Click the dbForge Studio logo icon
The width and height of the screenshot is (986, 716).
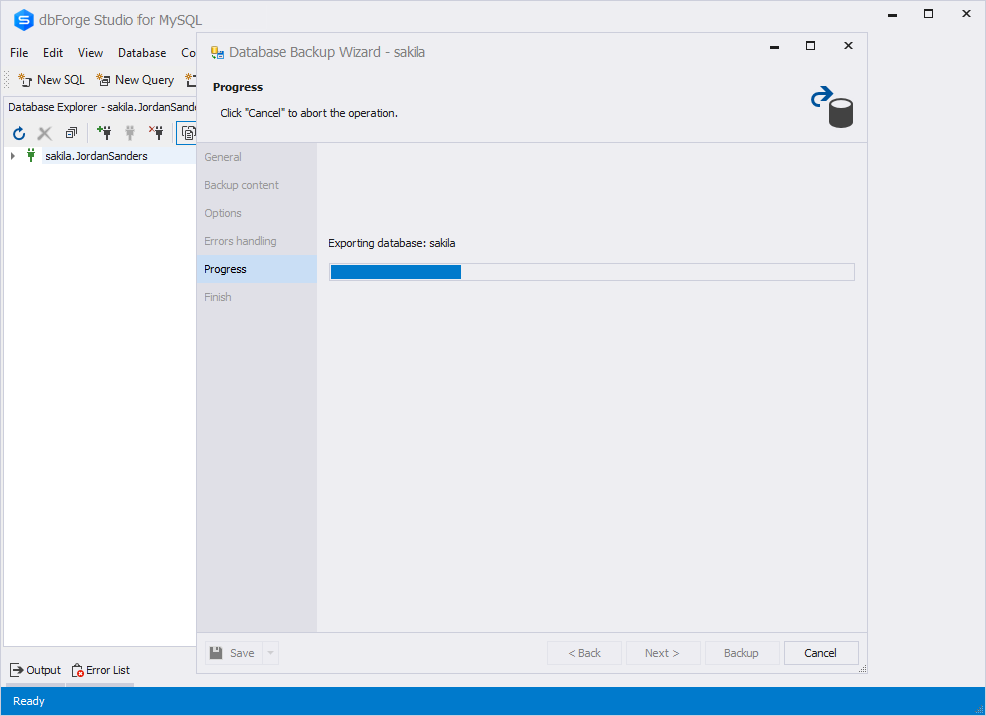[x=23, y=20]
